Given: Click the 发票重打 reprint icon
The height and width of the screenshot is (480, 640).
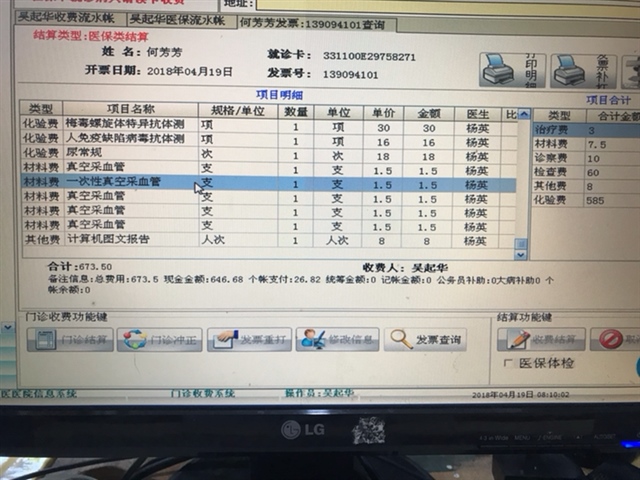Looking at the screenshot, I should pyautogui.click(x=221, y=339).
